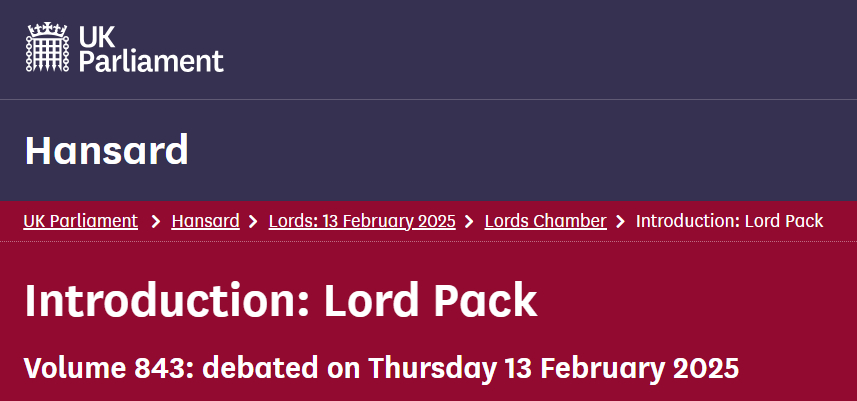Select the current breadcrumb Introduction: Lord Pack
Image resolution: width=857 pixels, height=401 pixels.
[x=729, y=221]
